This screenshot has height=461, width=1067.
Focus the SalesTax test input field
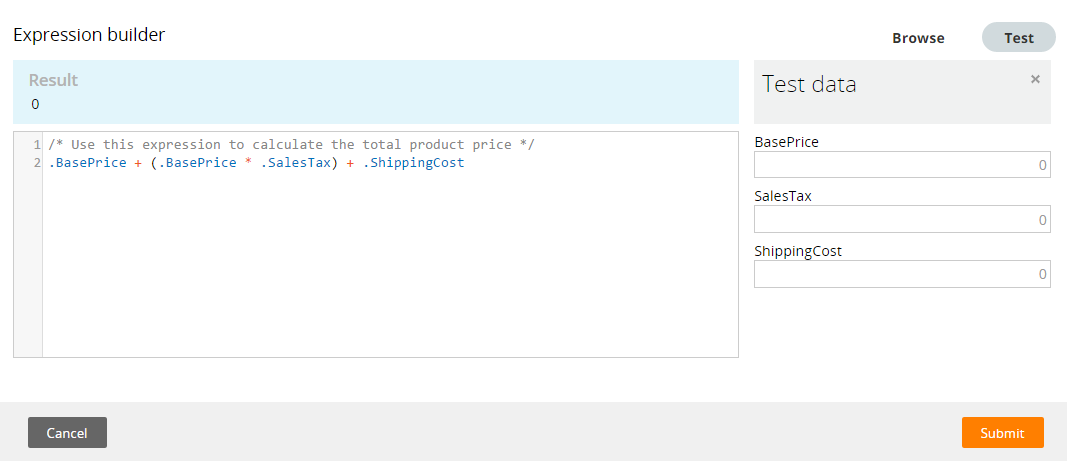coord(902,219)
